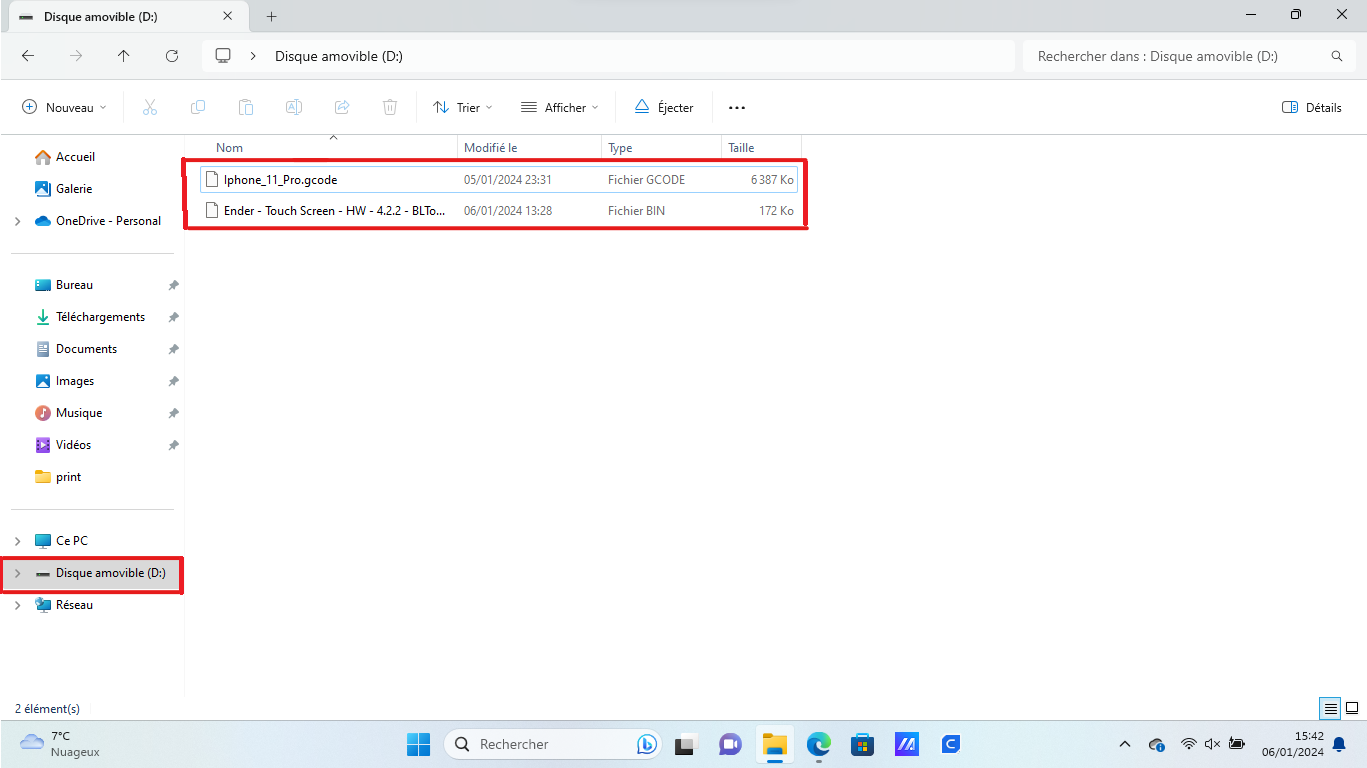1367x768 pixels.
Task: Show hidden system tray icons
Action: point(1125,744)
